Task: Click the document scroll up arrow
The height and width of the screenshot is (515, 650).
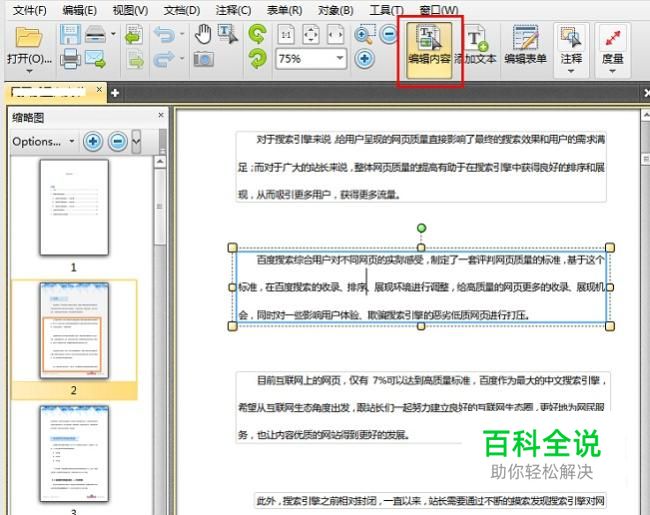Action: click(645, 114)
